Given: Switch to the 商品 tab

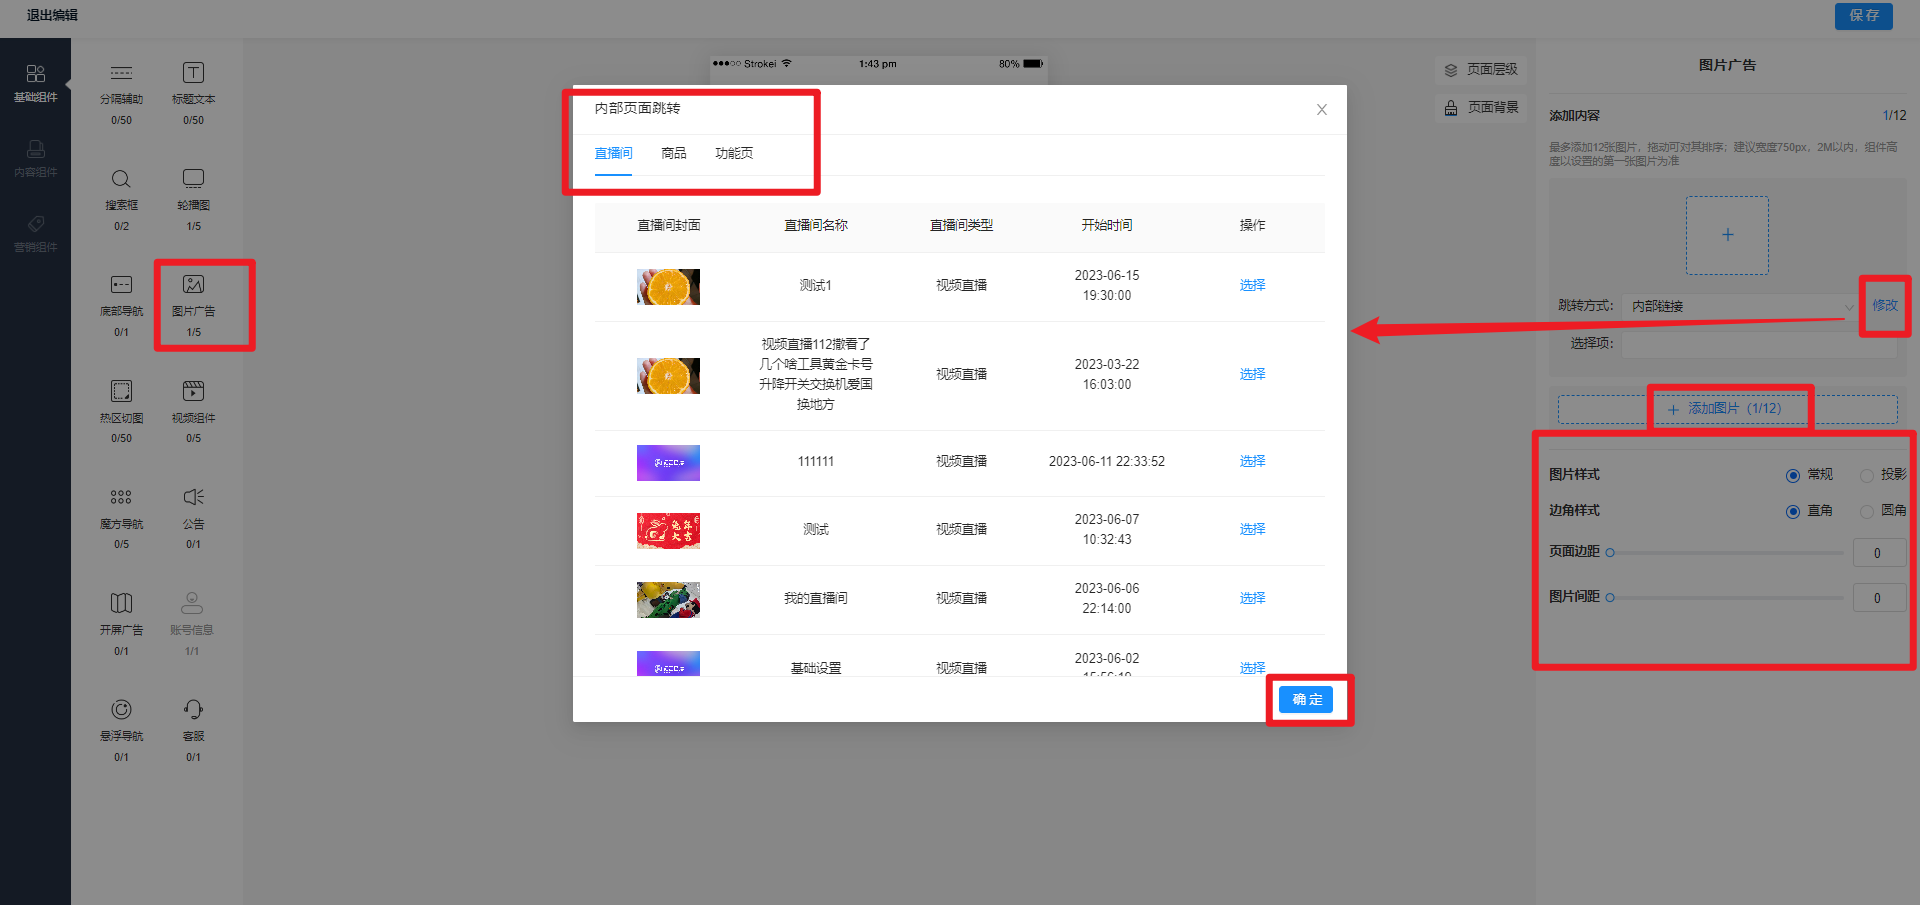Looking at the screenshot, I should (x=674, y=153).
